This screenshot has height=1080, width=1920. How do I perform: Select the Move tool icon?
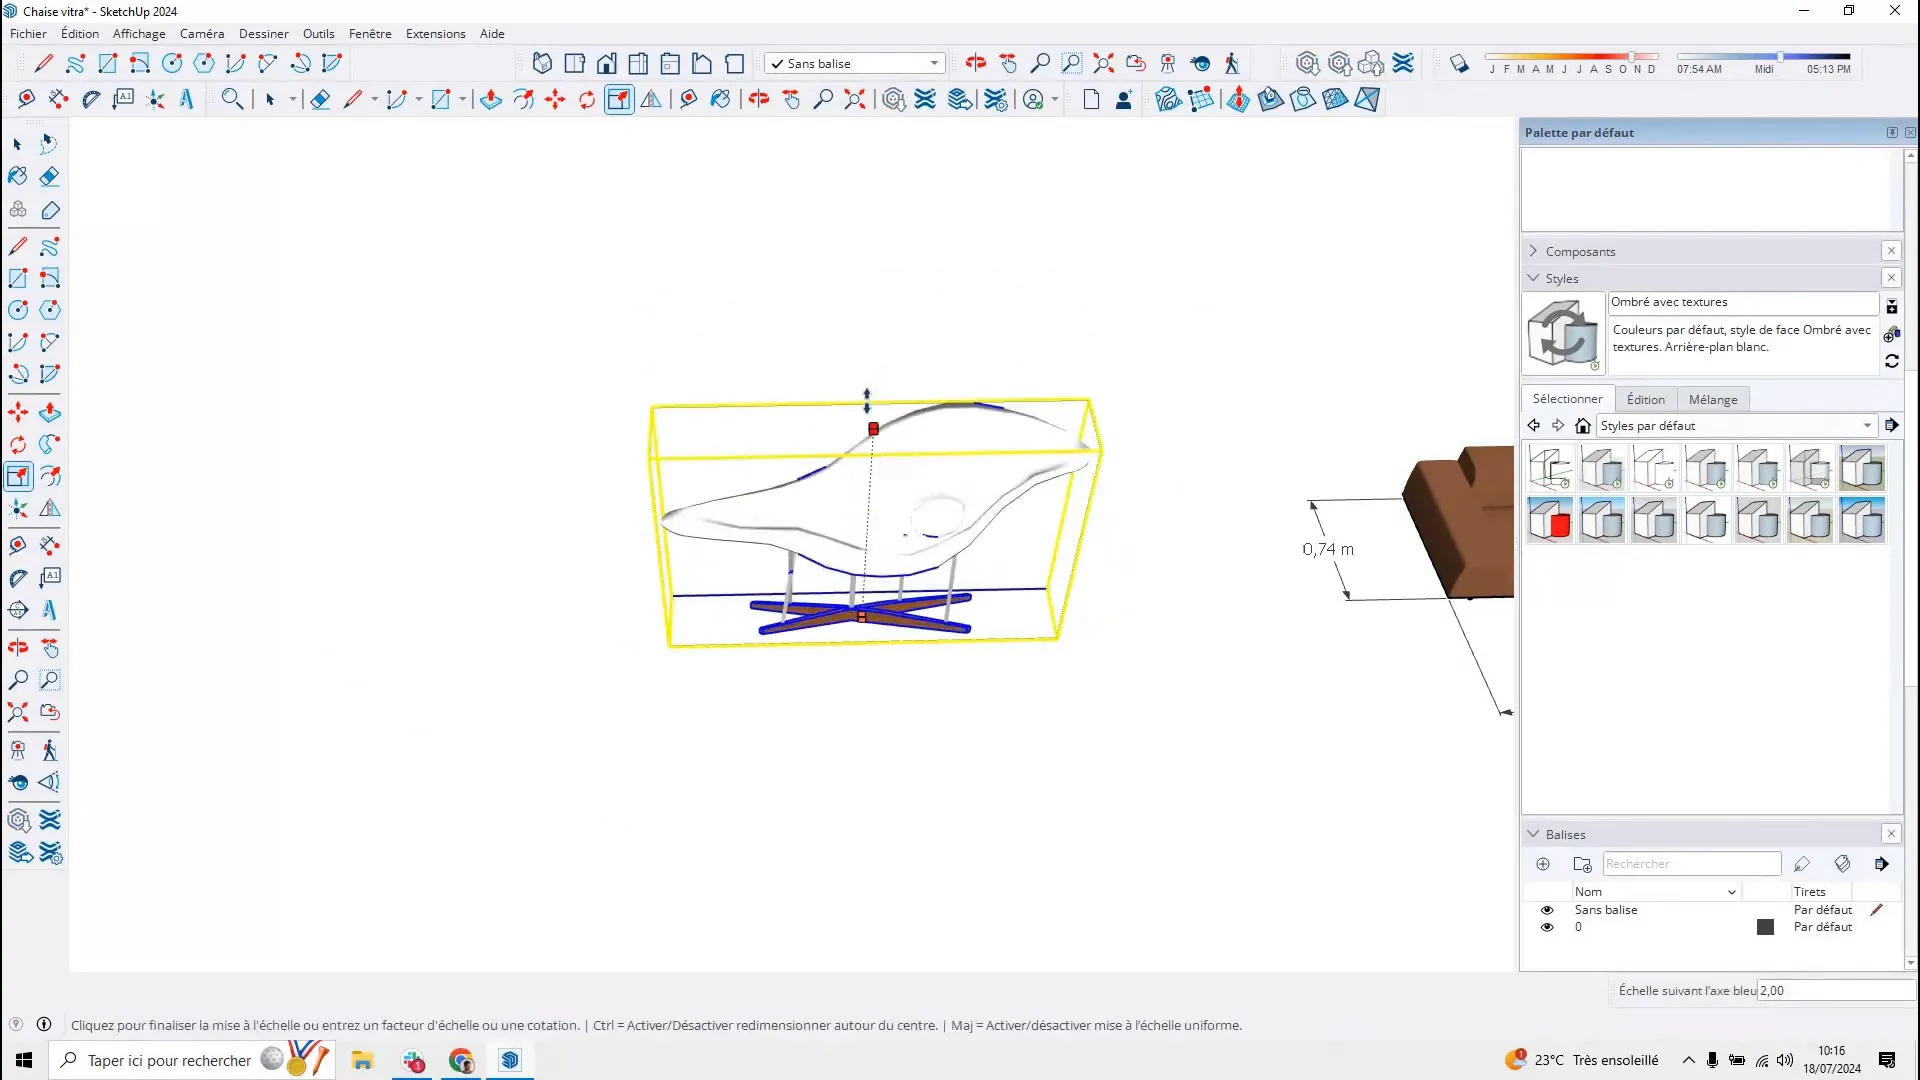(20, 410)
